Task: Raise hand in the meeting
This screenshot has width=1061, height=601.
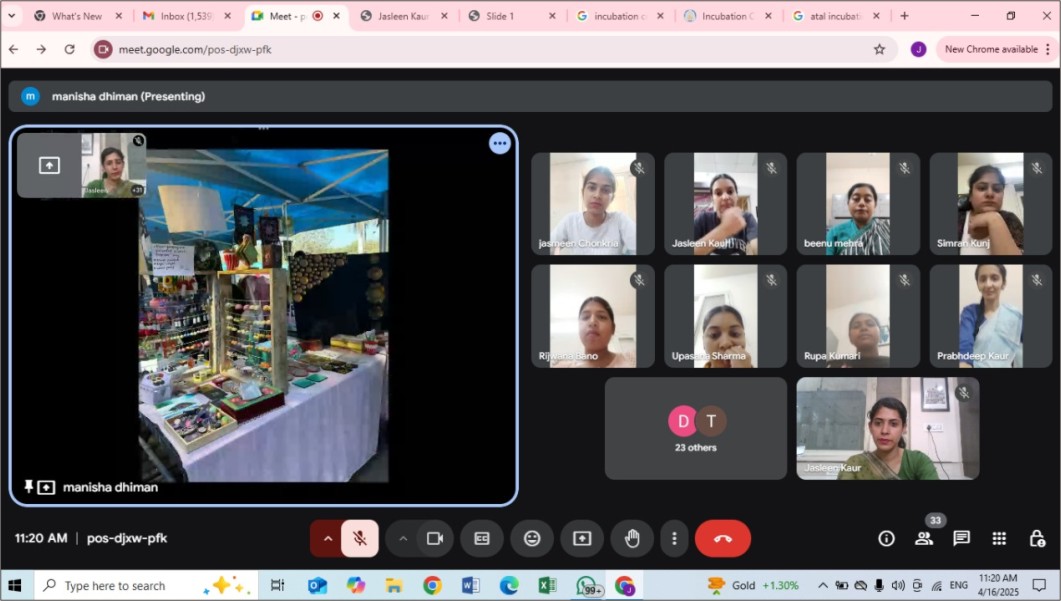Action: 632,538
